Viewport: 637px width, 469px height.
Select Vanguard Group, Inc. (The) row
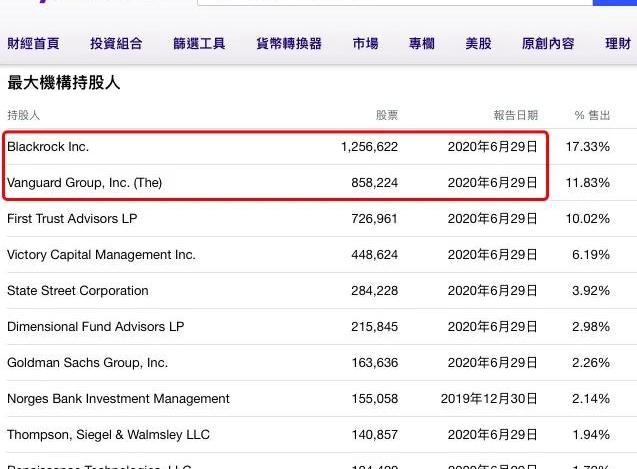318,183
